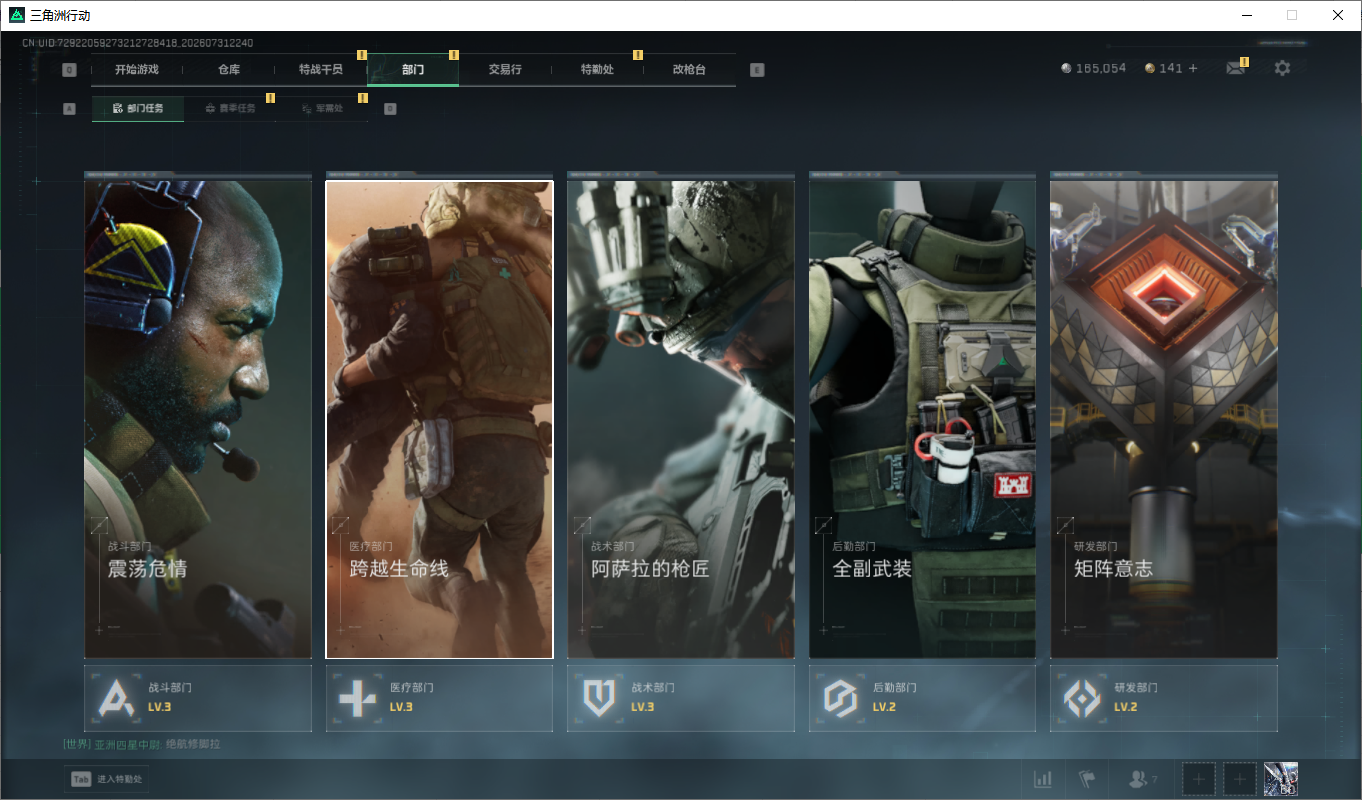Image resolution: width=1362 pixels, height=800 pixels.
Task: Open the 跨越生命线 medical department card
Action: pyautogui.click(x=440, y=419)
